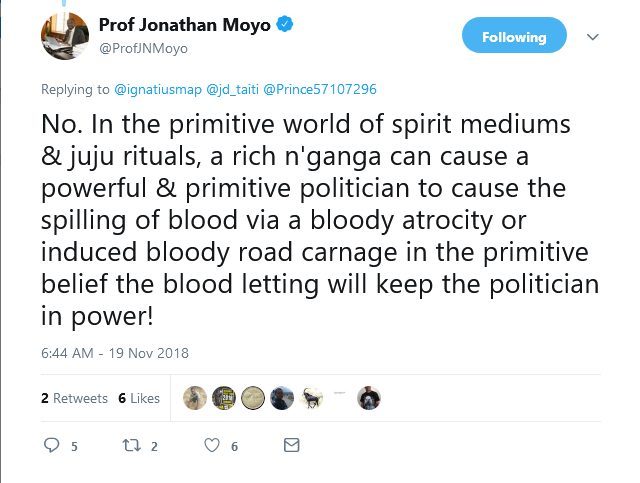
Task: Open Prof Jonathan Moyo's profile picture
Action: tap(63, 36)
